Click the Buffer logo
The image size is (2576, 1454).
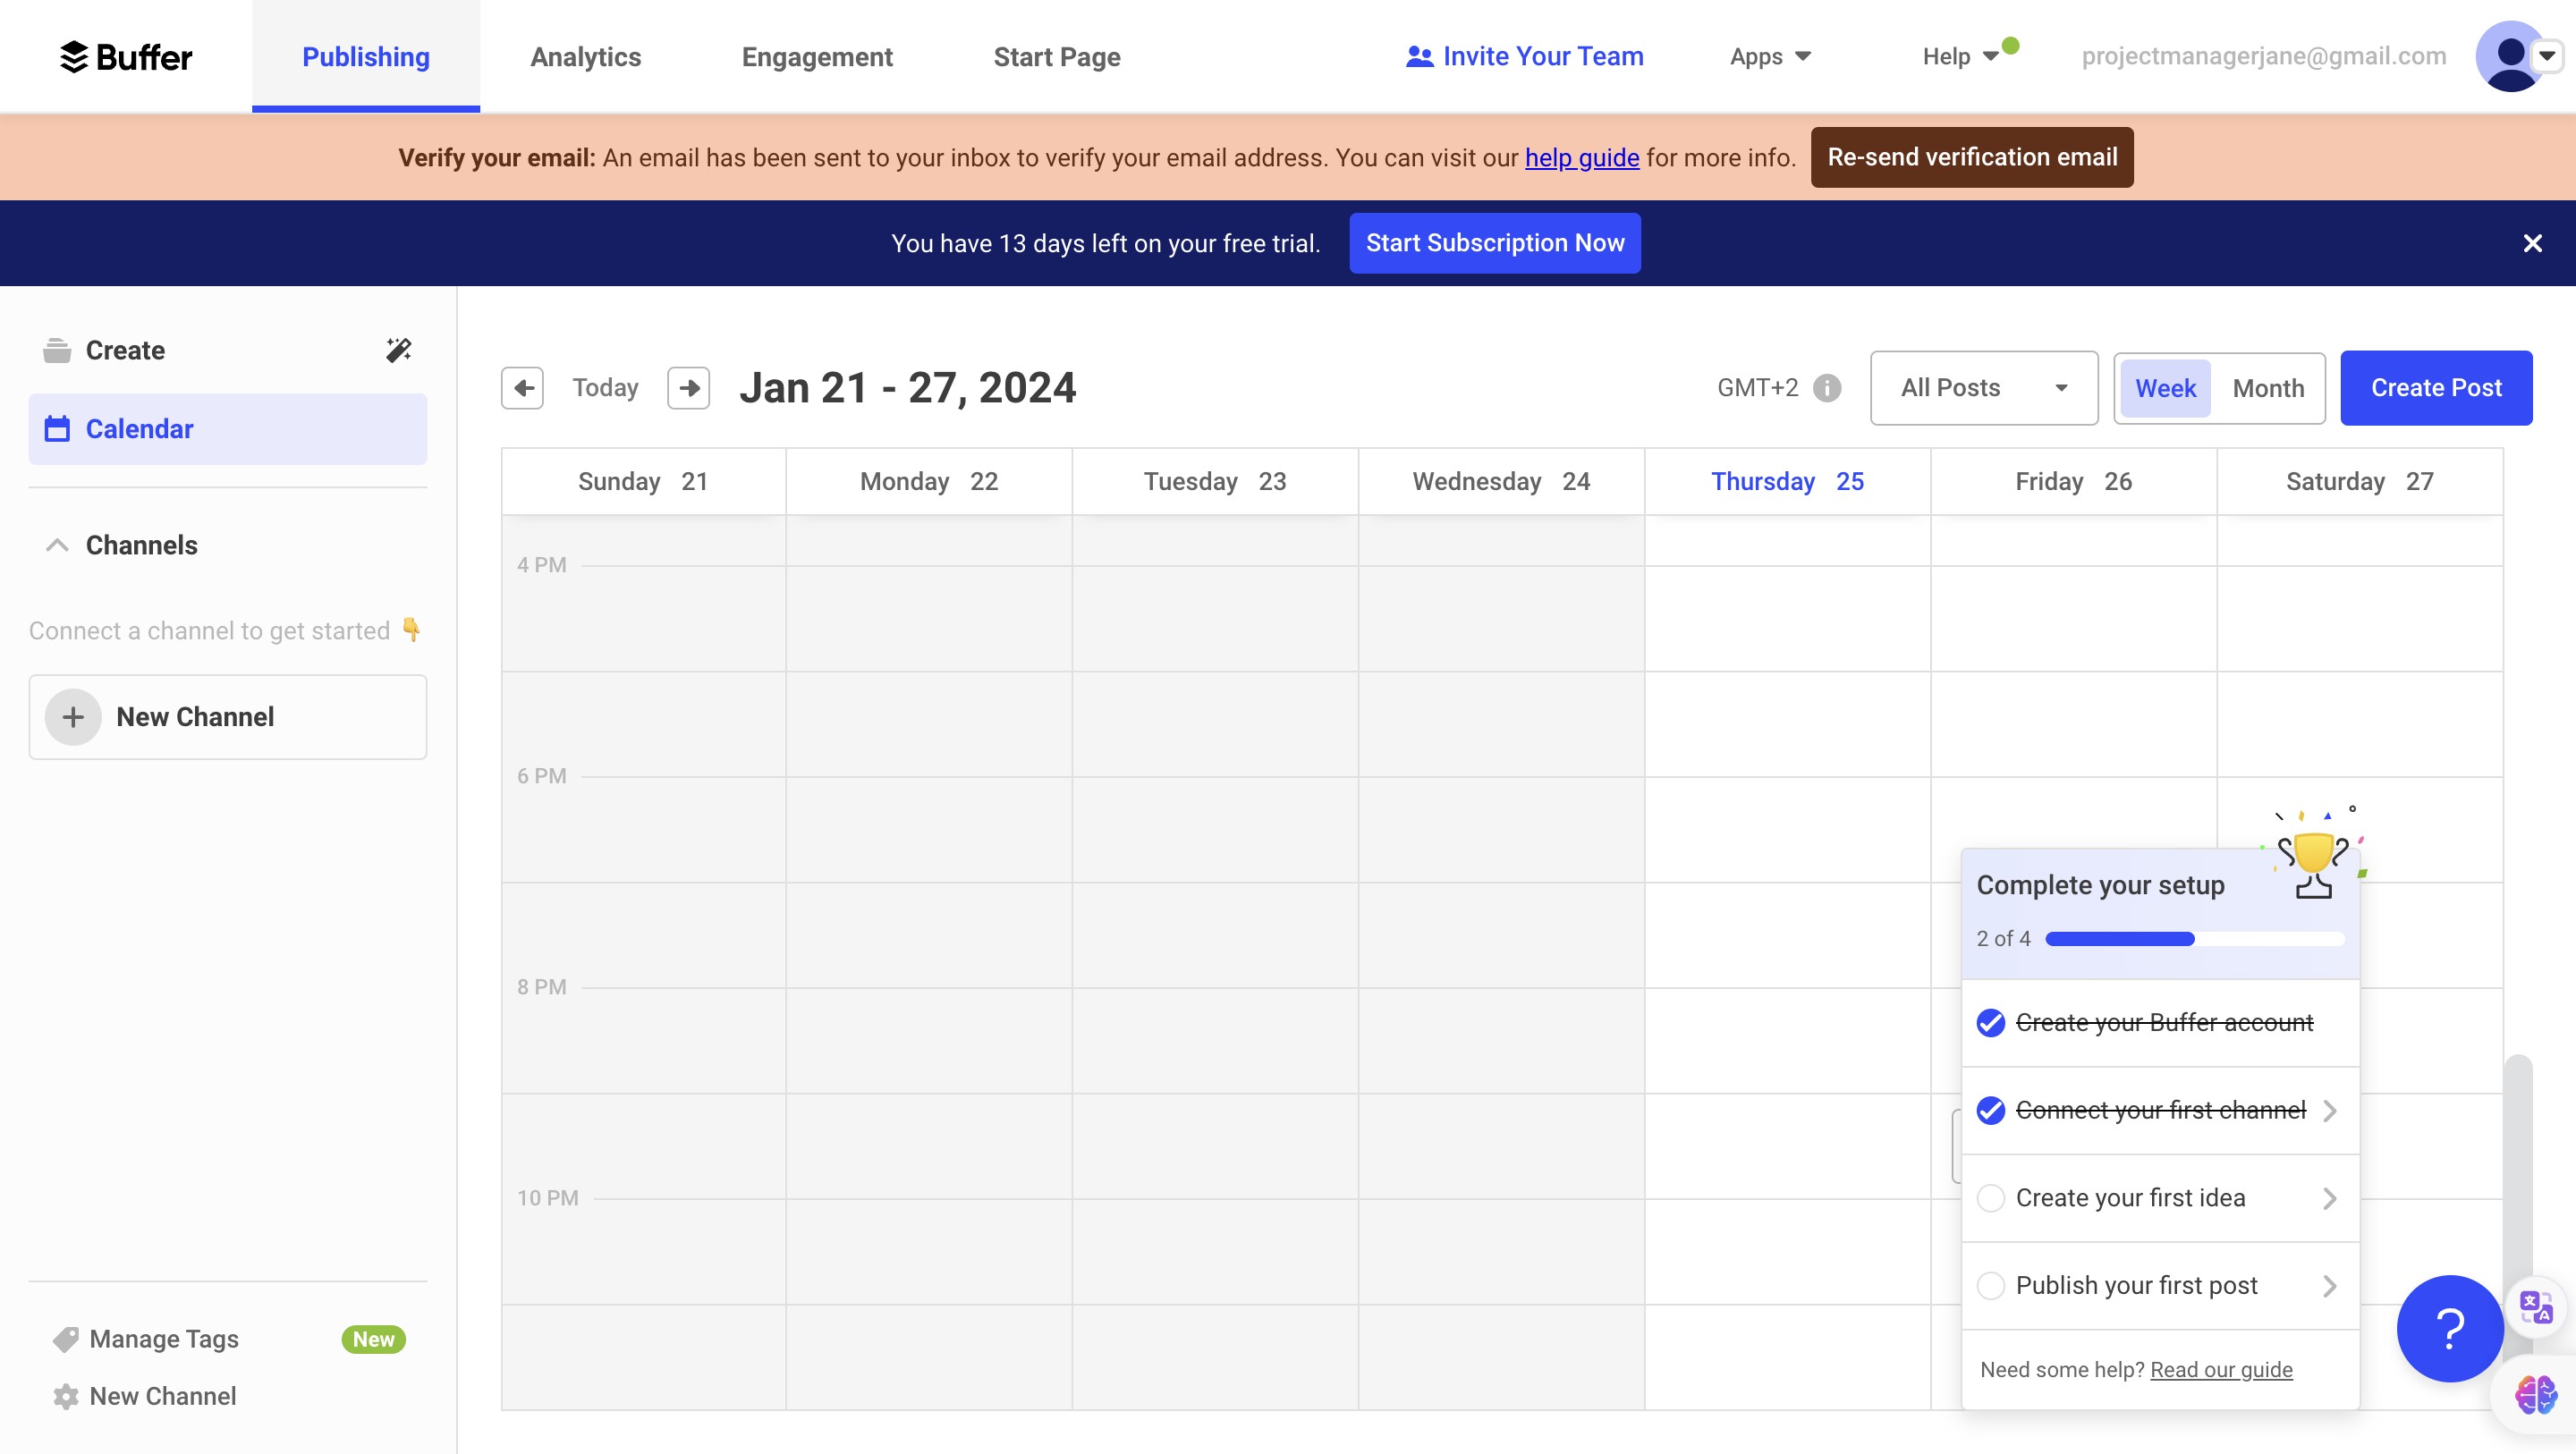(x=126, y=57)
